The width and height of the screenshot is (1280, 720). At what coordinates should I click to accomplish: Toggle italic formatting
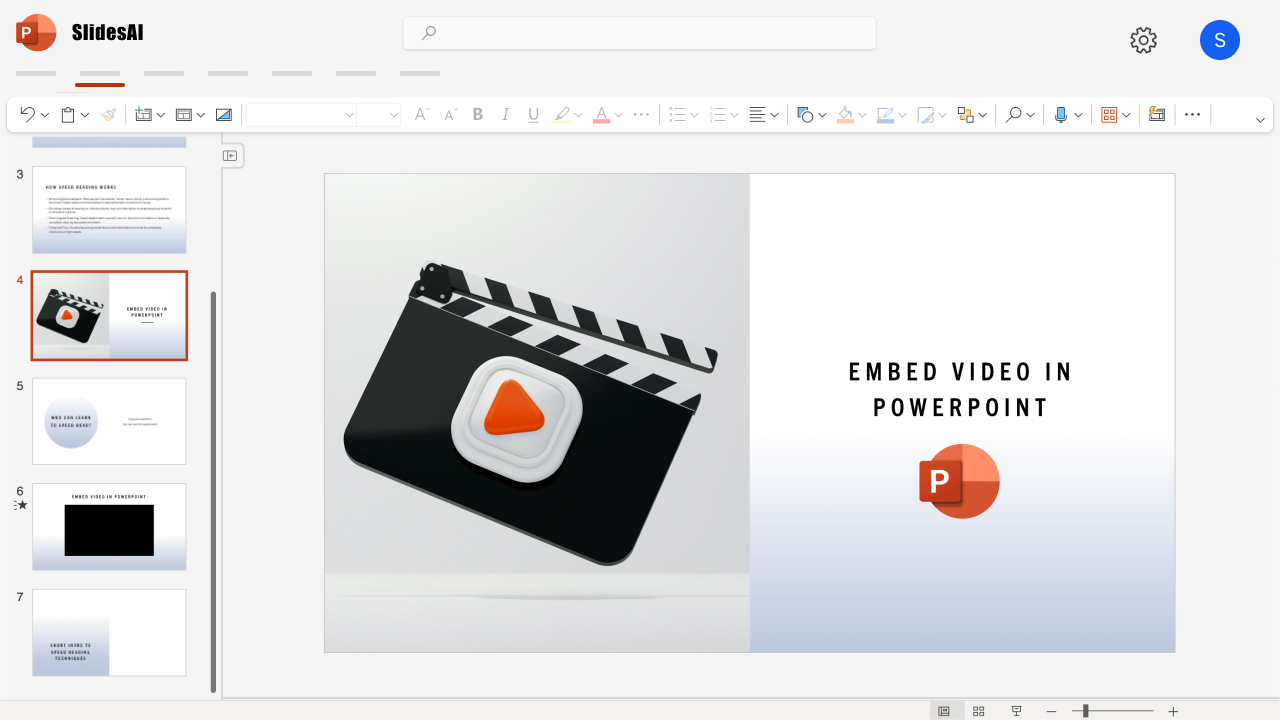tap(506, 114)
